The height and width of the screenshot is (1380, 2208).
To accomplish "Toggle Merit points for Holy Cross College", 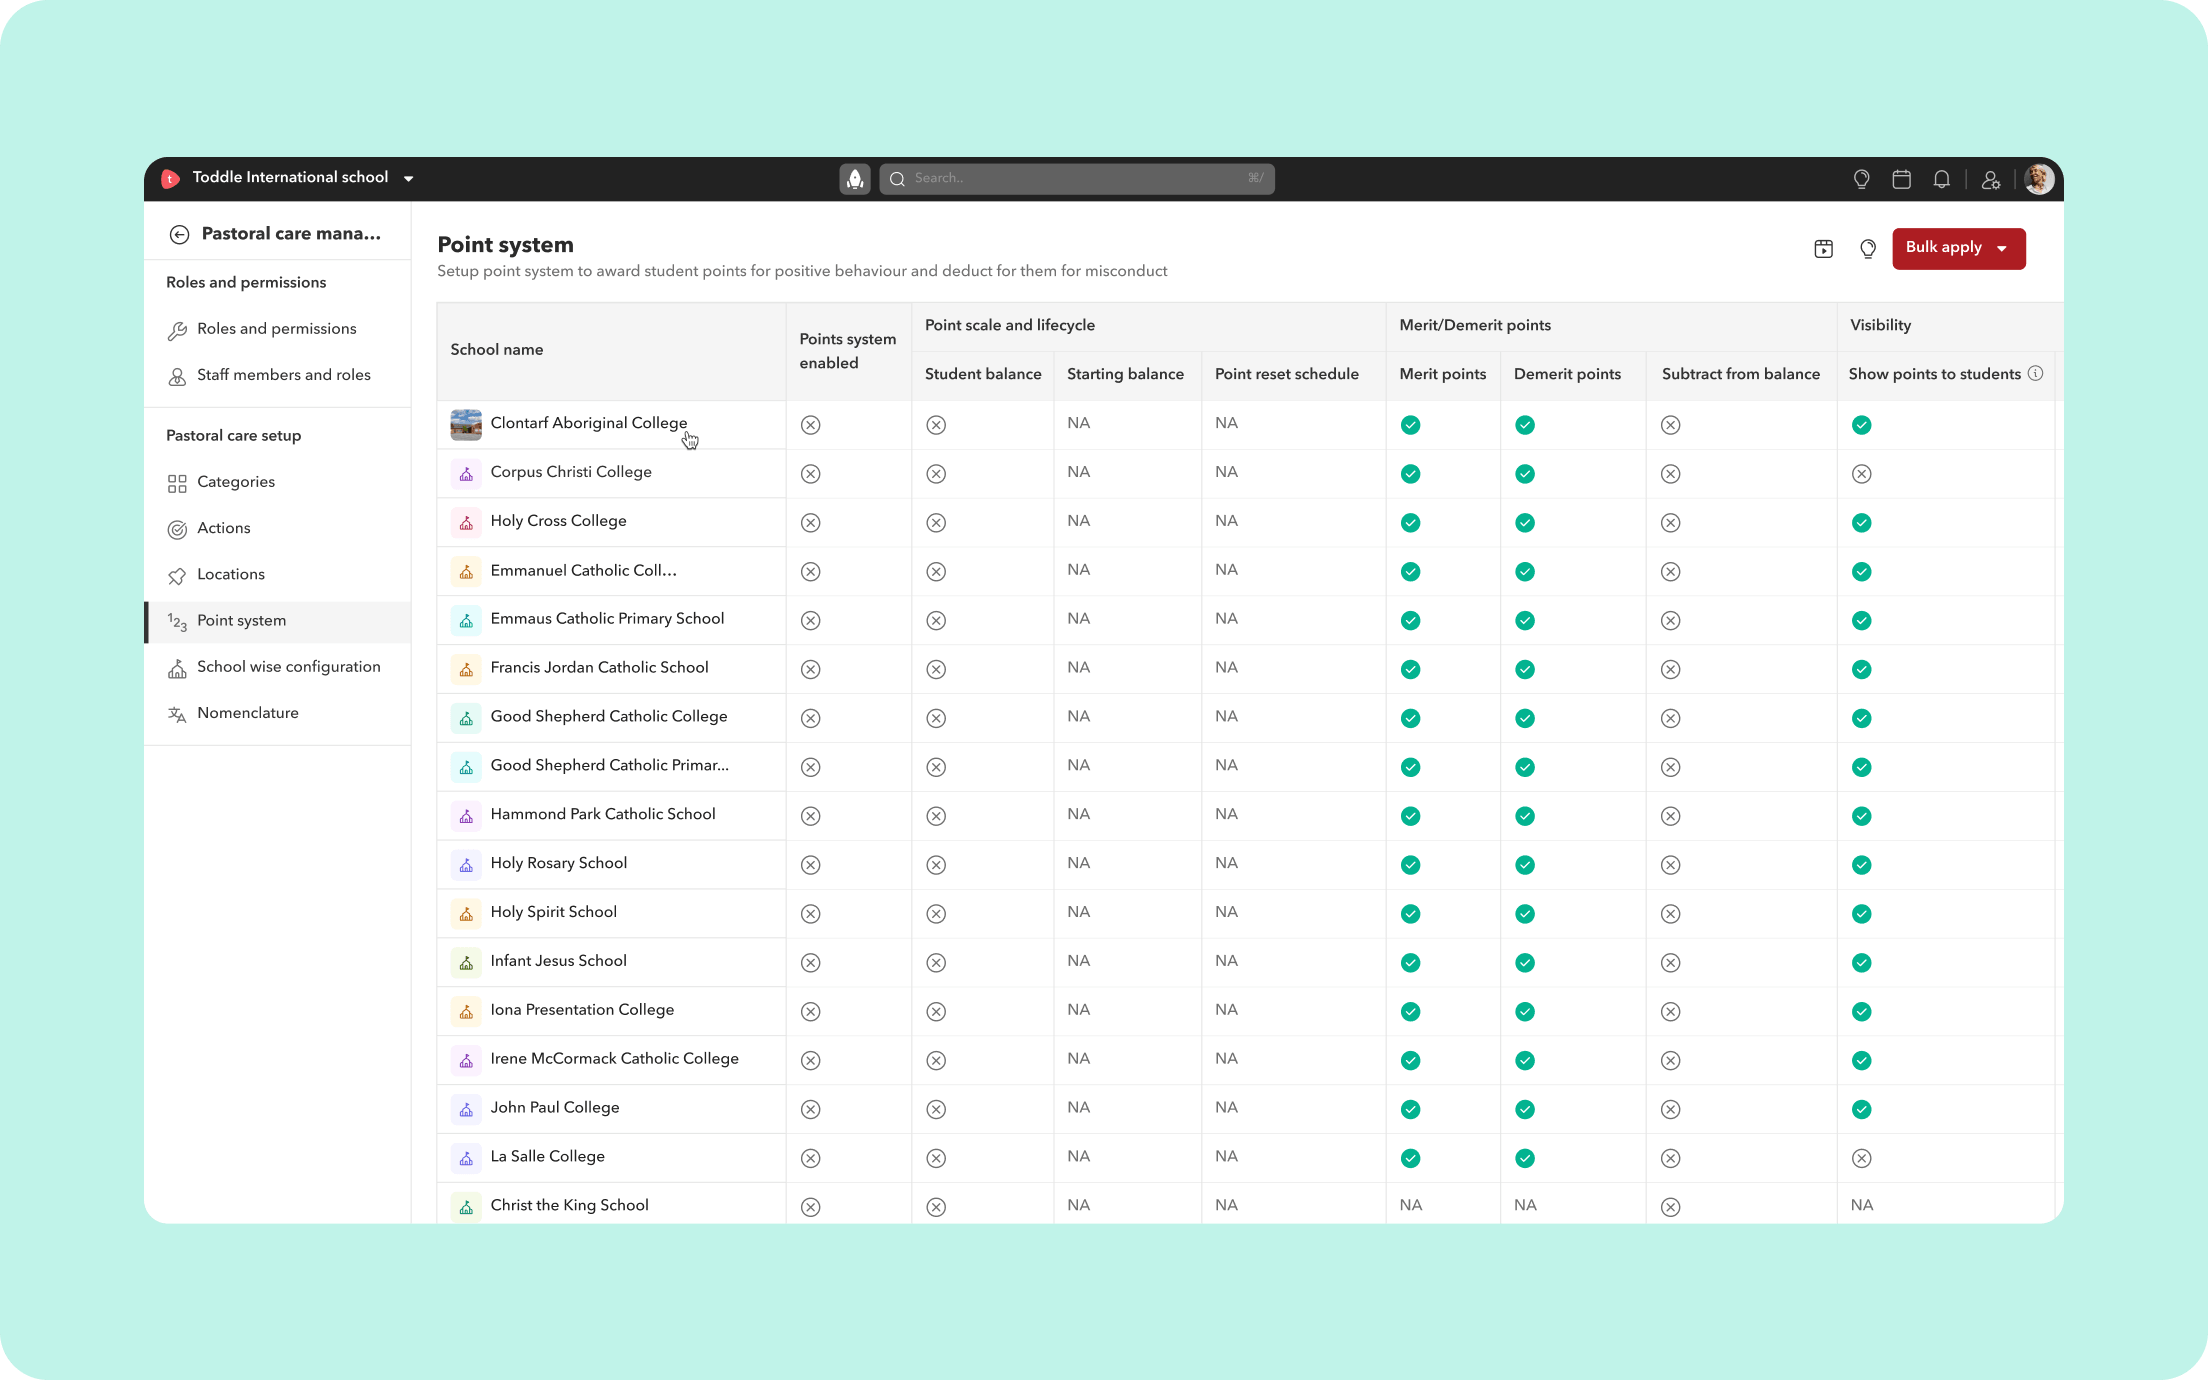I will click(1411, 523).
